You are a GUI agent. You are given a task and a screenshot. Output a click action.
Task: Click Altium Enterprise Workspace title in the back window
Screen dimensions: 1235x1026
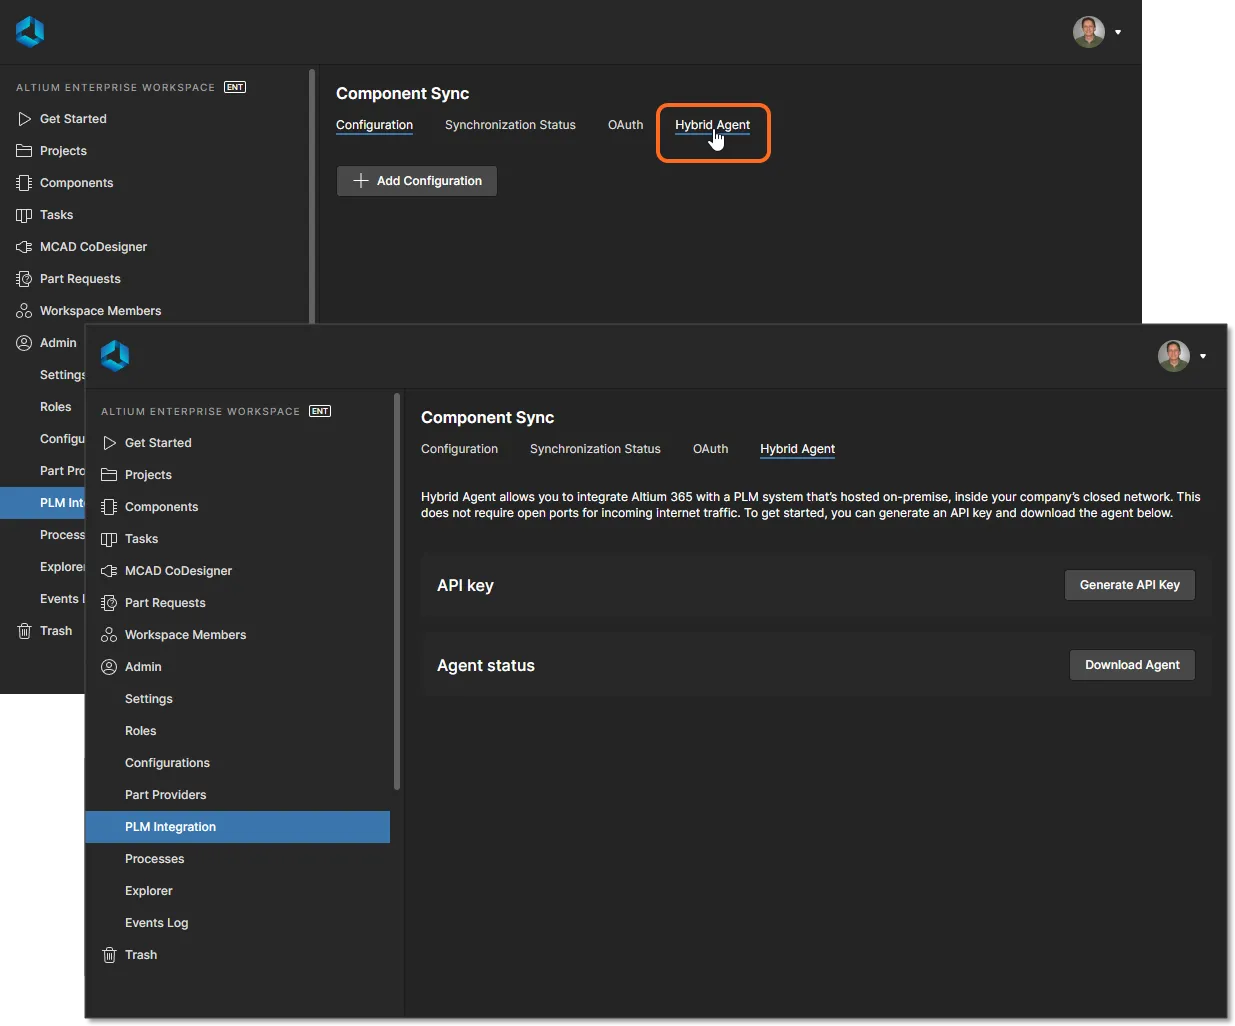click(x=115, y=87)
